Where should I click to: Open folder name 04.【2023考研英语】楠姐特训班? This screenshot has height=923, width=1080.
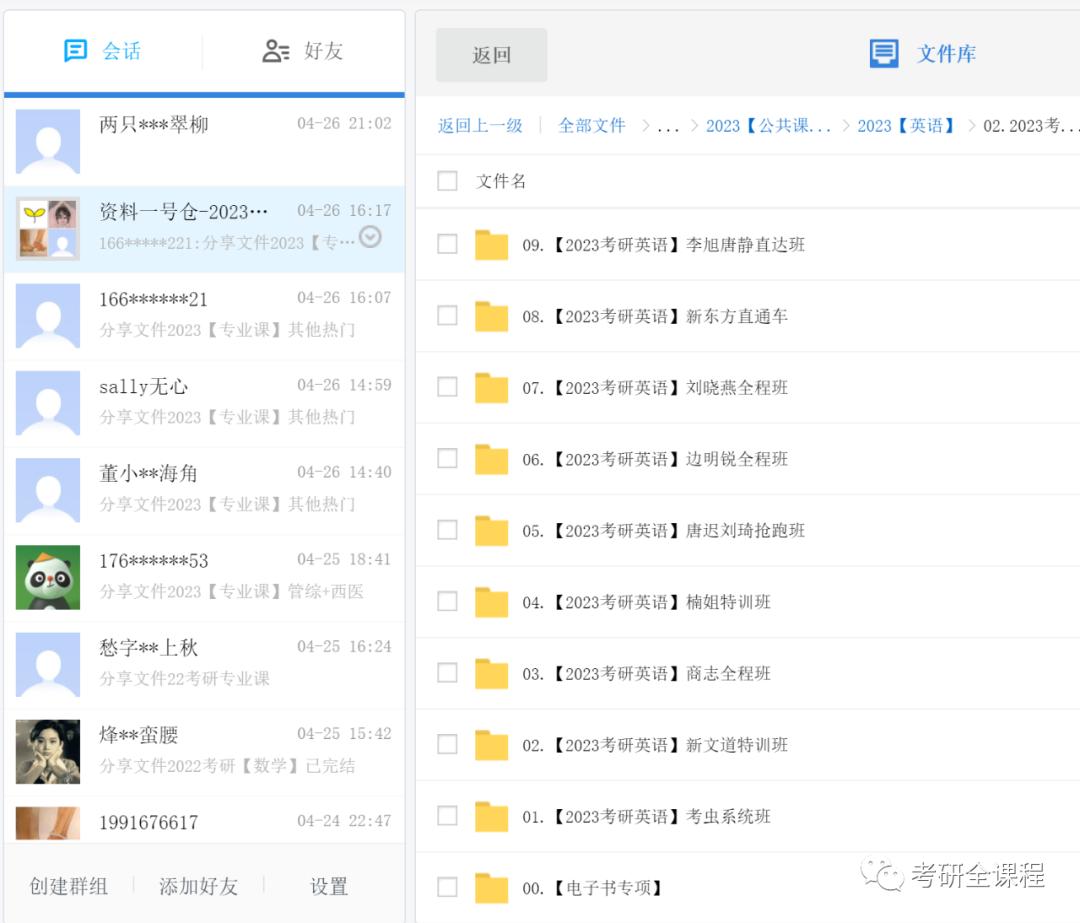click(x=646, y=602)
